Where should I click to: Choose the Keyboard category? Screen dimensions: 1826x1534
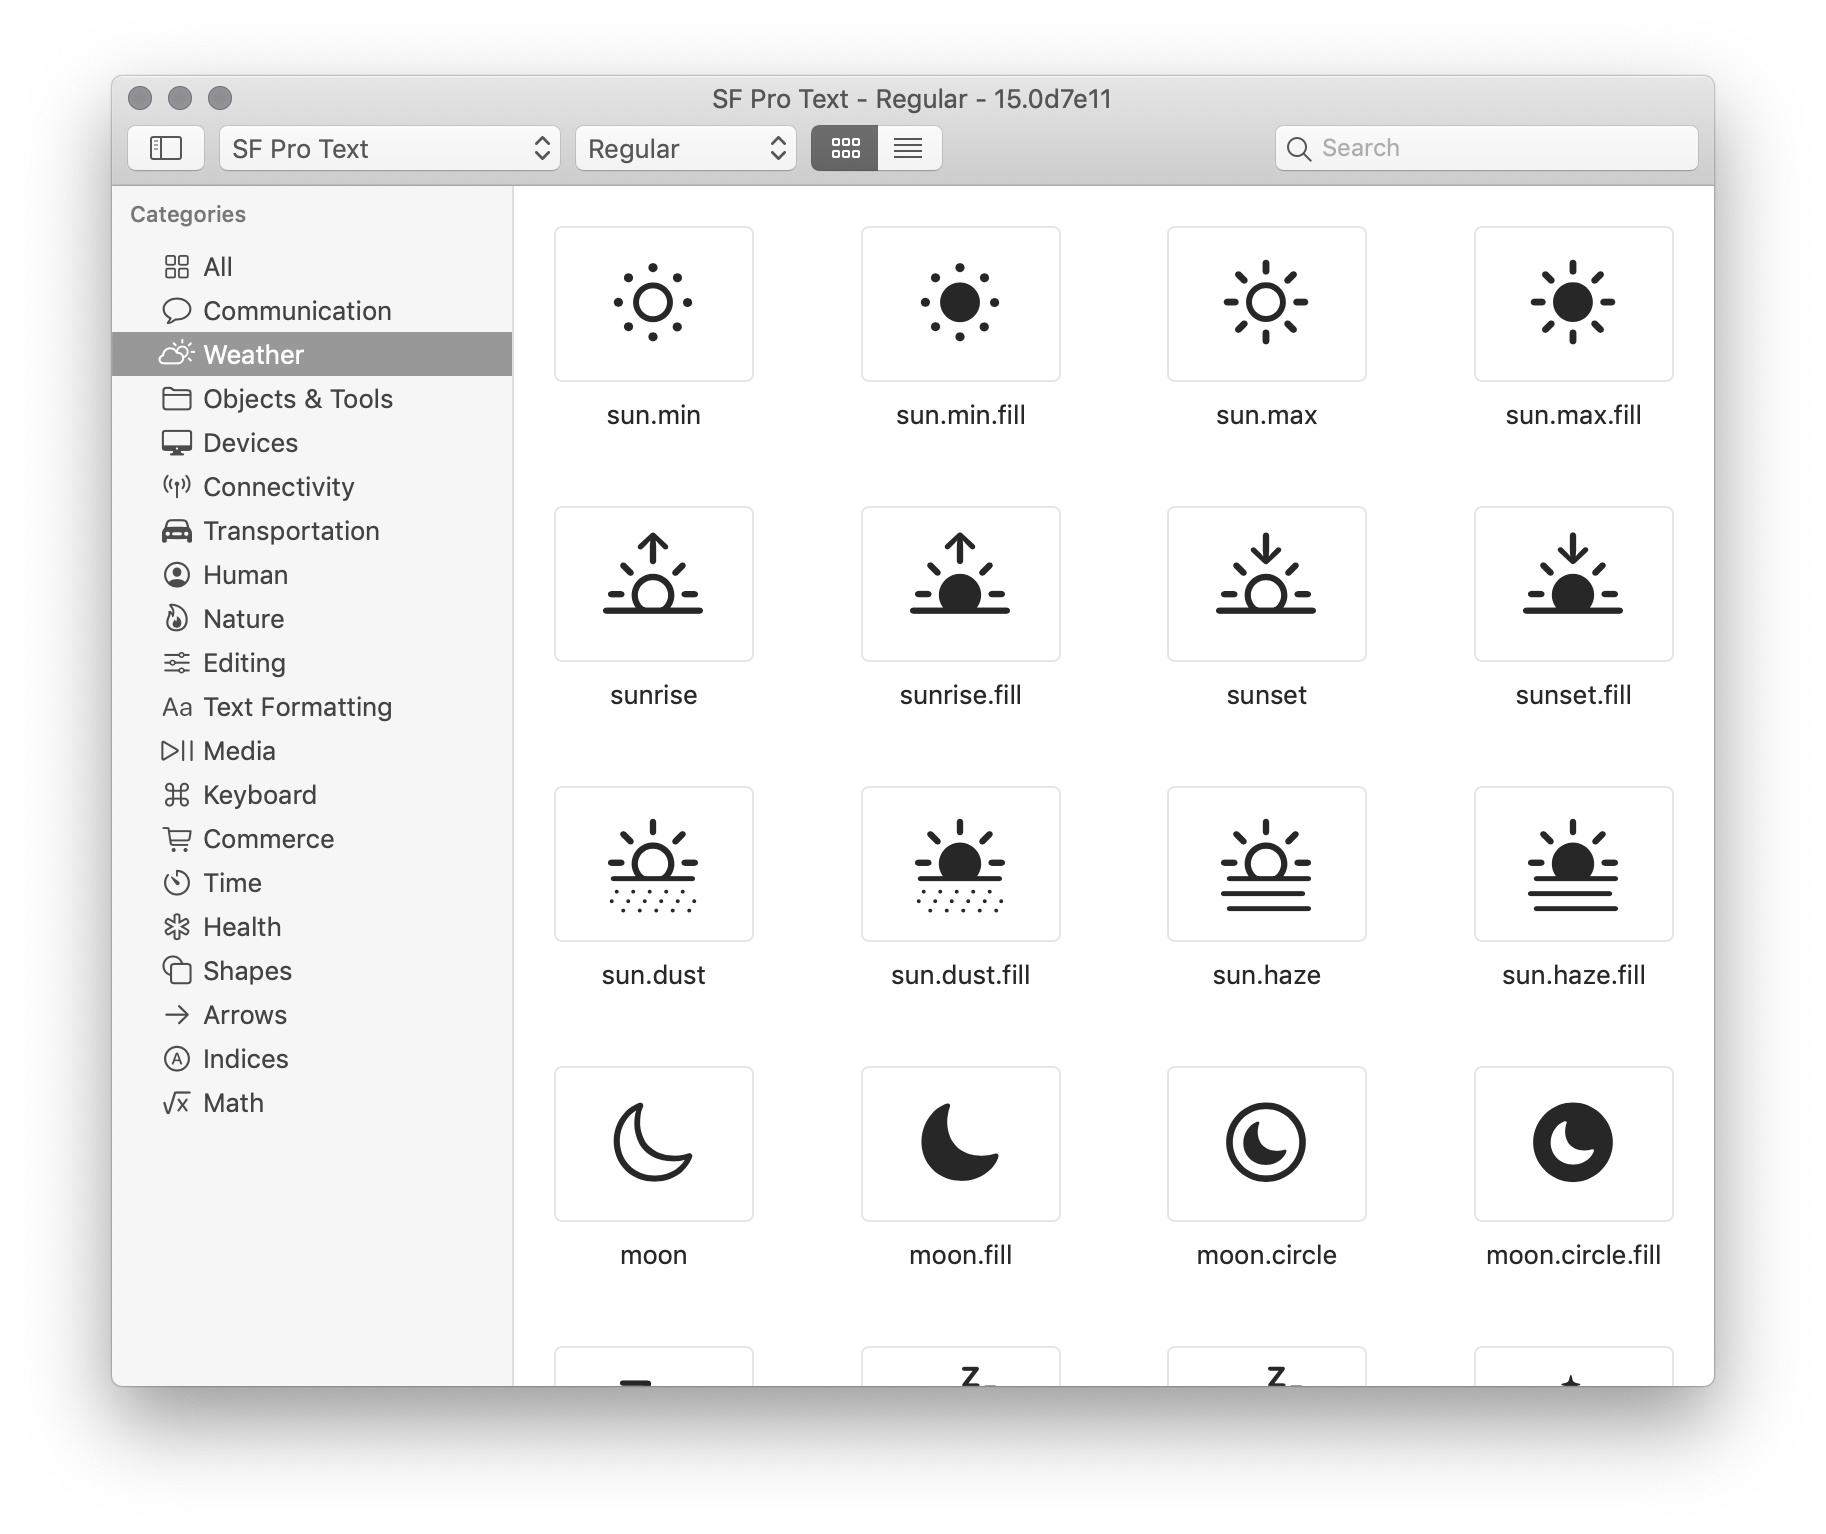[x=312, y=795]
